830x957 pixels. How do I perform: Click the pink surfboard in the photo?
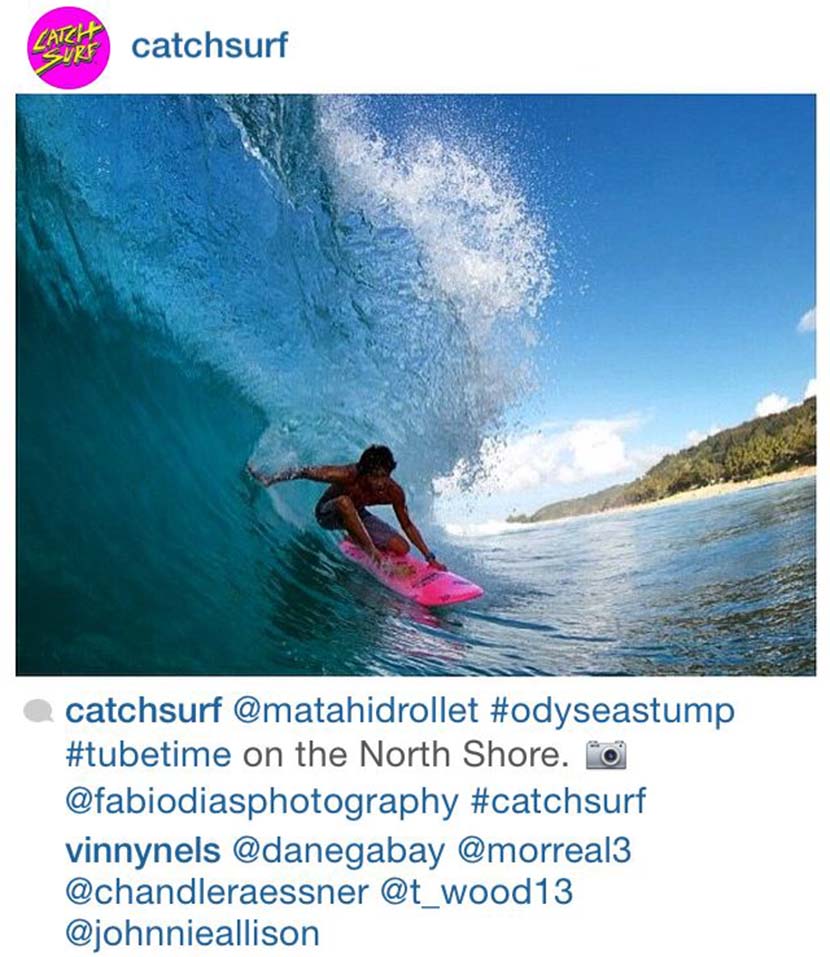coord(412,574)
